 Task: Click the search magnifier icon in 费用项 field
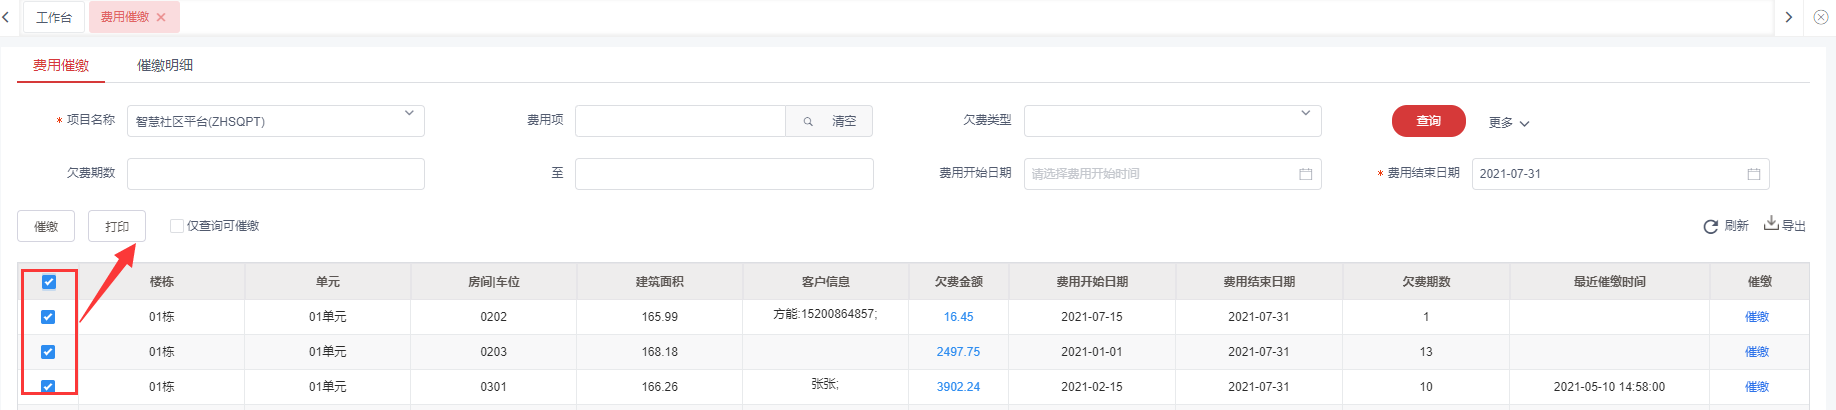point(808,122)
